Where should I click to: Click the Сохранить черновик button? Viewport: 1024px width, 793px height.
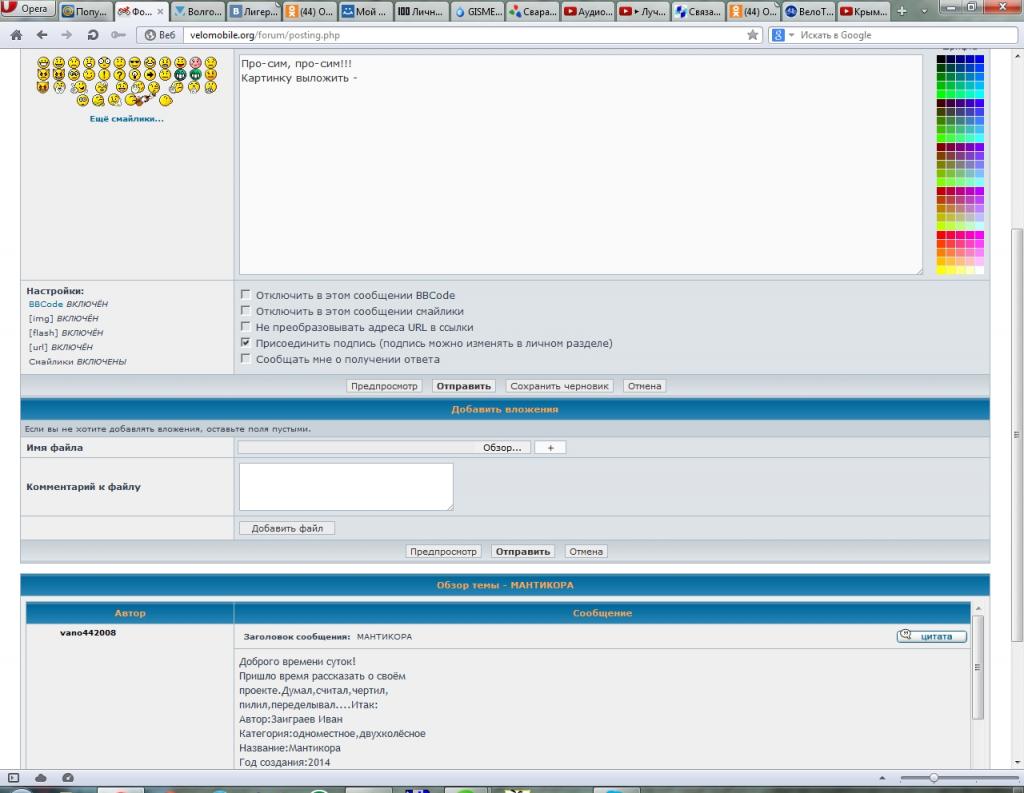click(x=559, y=386)
